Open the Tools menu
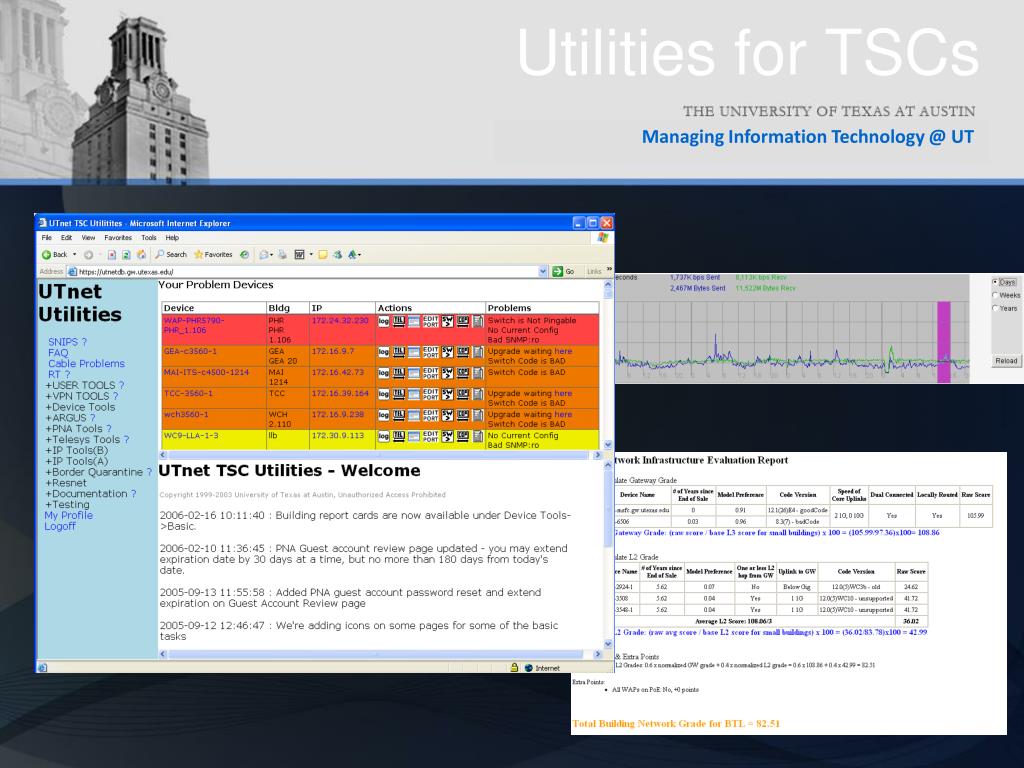1024x768 pixels. tap(149, 238)
